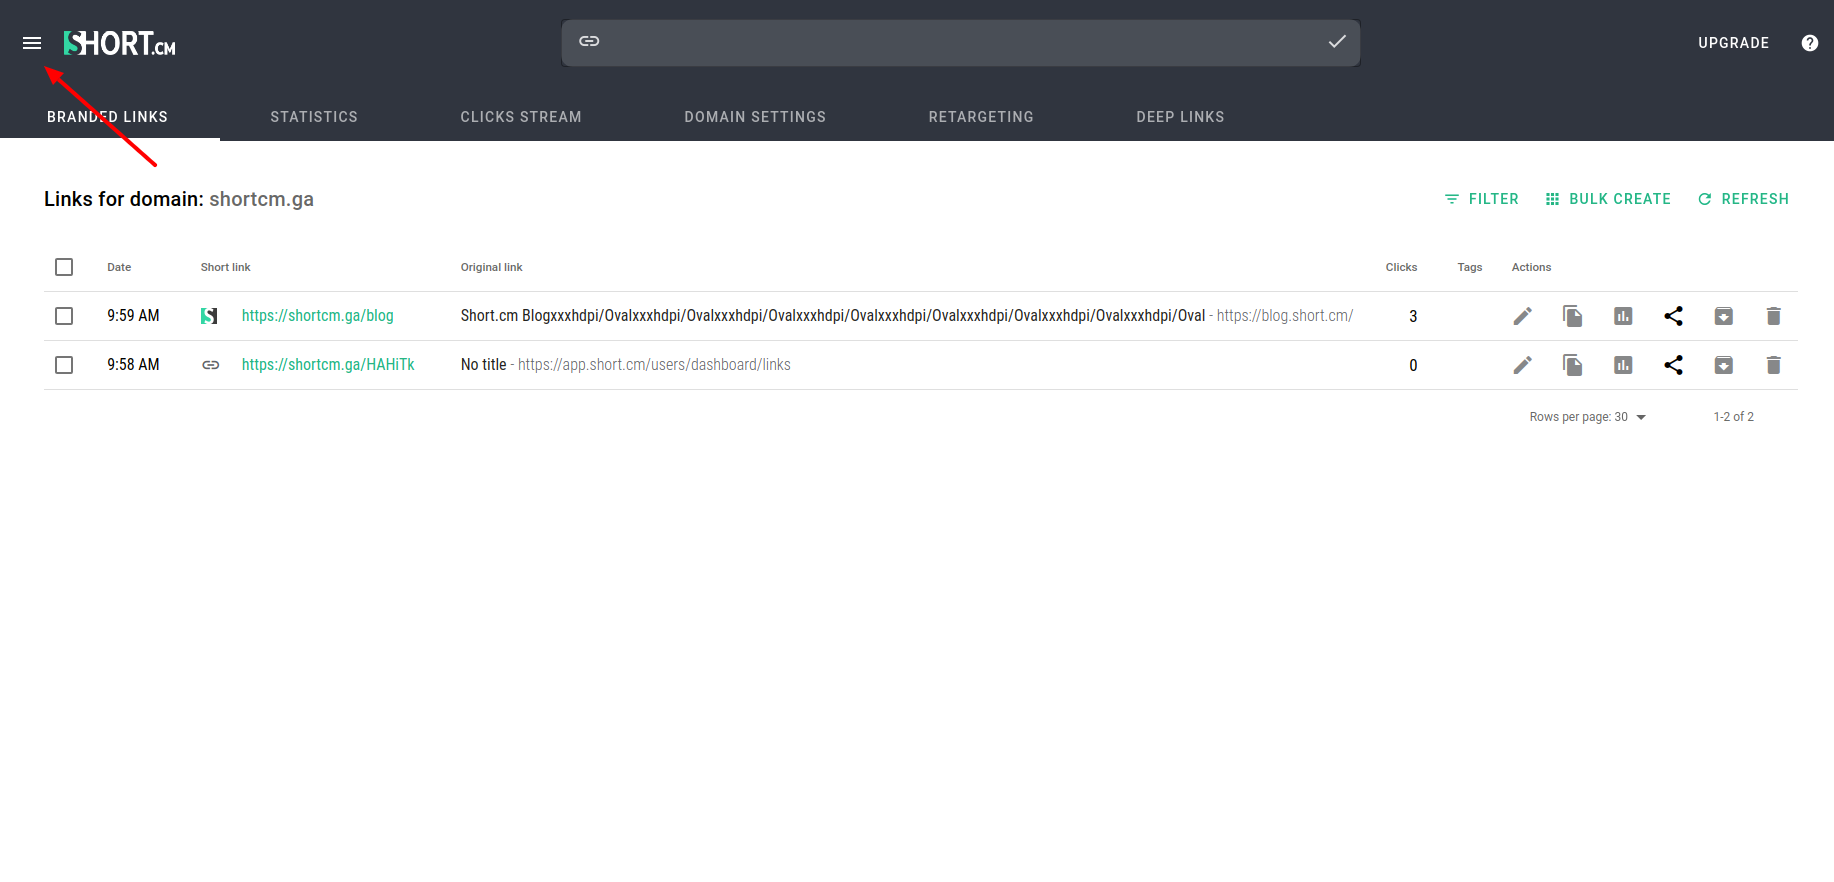Click the shortcm.ga domain name heading
This screenshot has height=882, width=1834.
click(x=262, y=199)
